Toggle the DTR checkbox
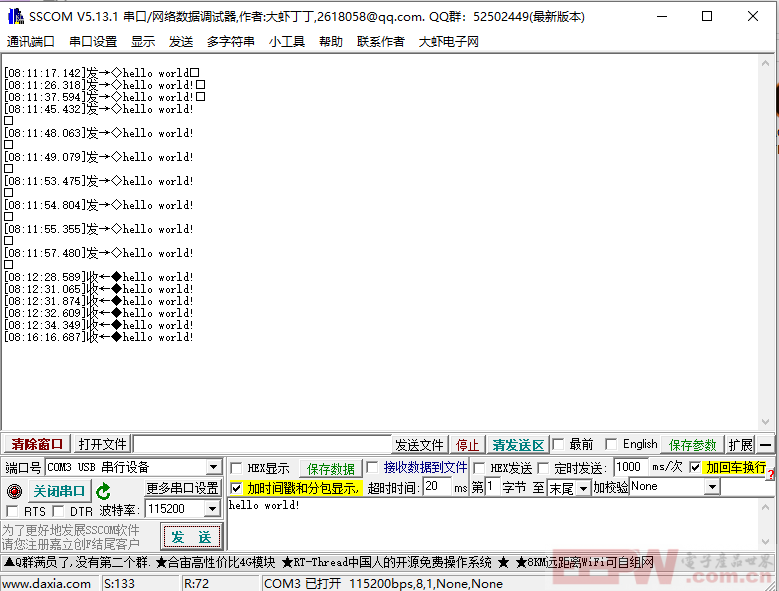The height and width of the screenshot is (591, 779). 58,511
